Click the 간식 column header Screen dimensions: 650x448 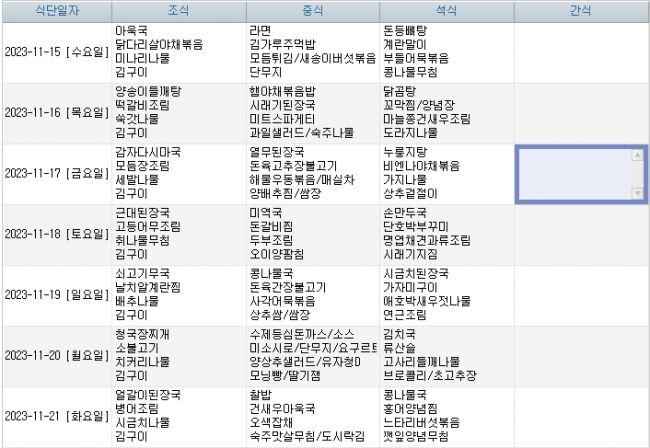pos(580,10)
